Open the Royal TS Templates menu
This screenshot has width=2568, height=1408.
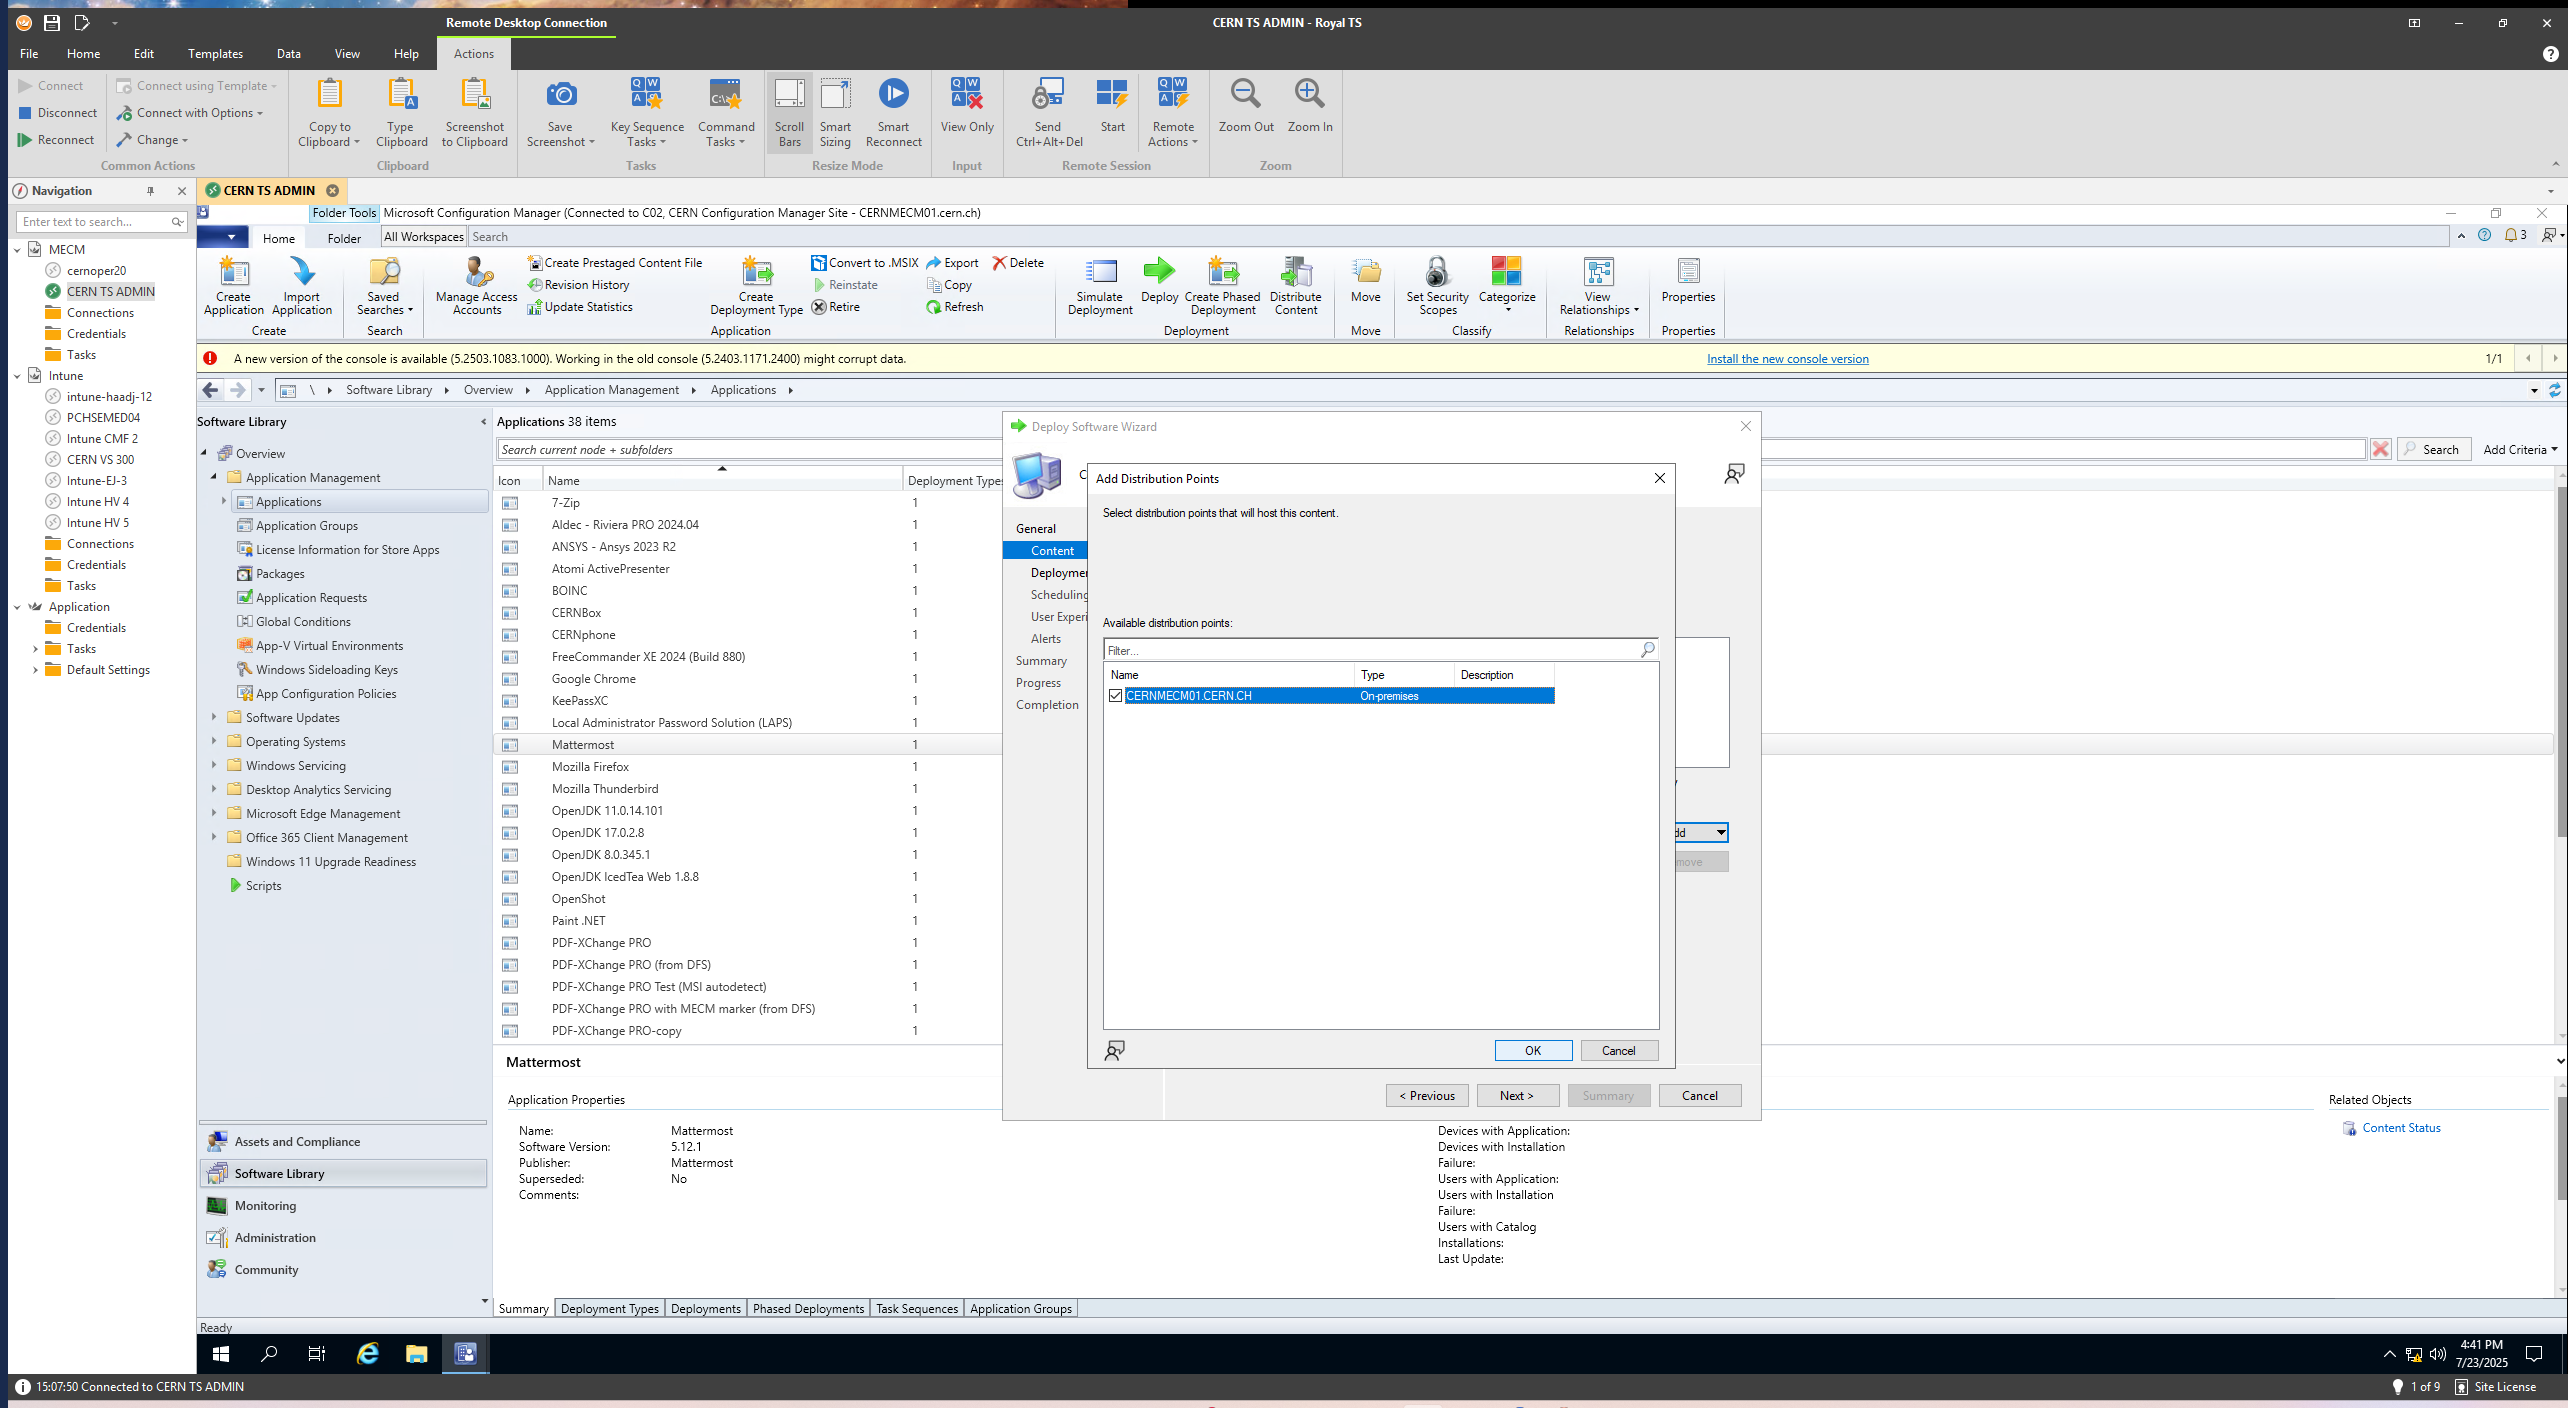(215, 54)
